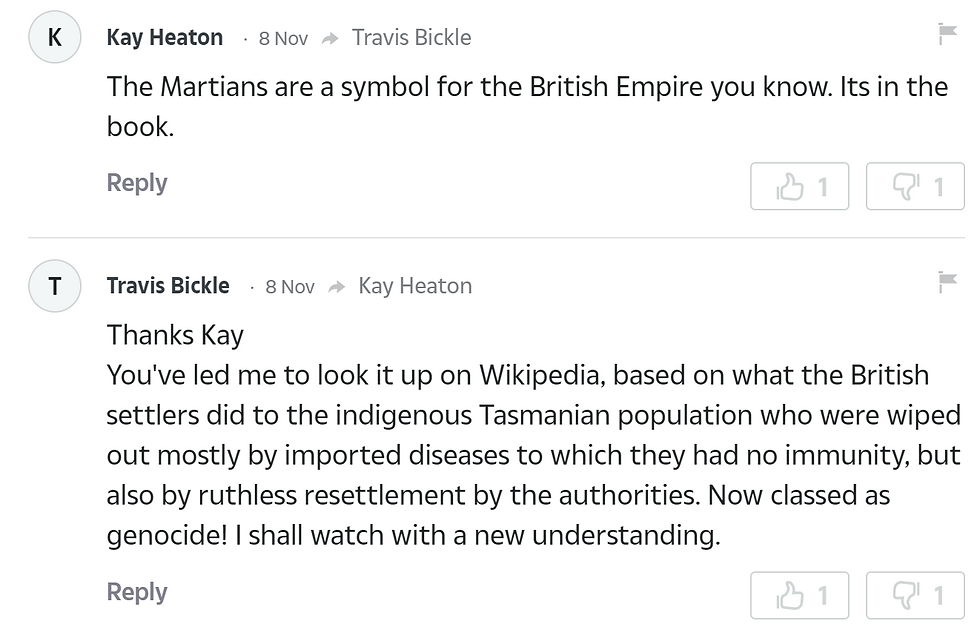Go to Travis Bickle's parent comment reference
This screenshot has width=980, height=626.
(x=411, y=37)
